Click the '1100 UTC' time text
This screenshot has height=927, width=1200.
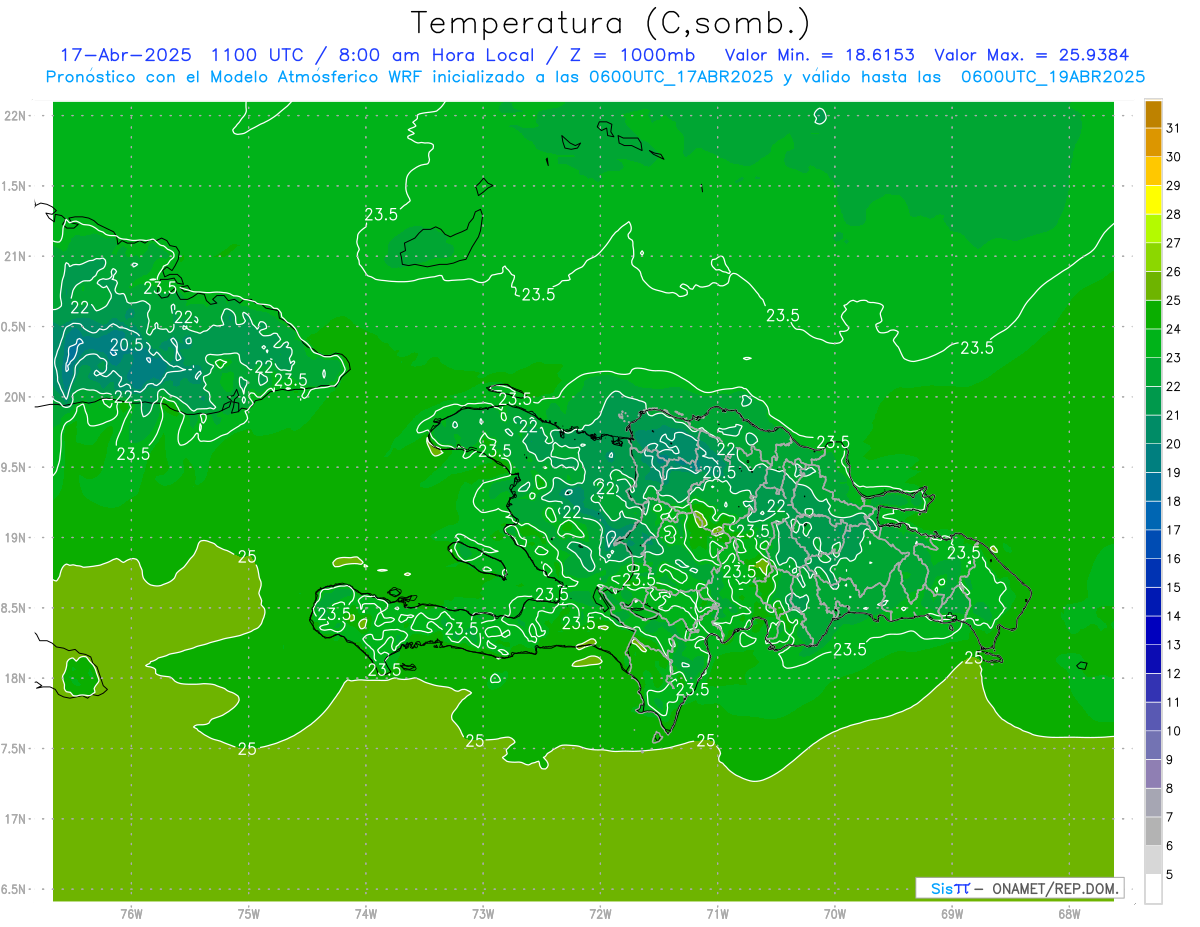pos(257,55)
